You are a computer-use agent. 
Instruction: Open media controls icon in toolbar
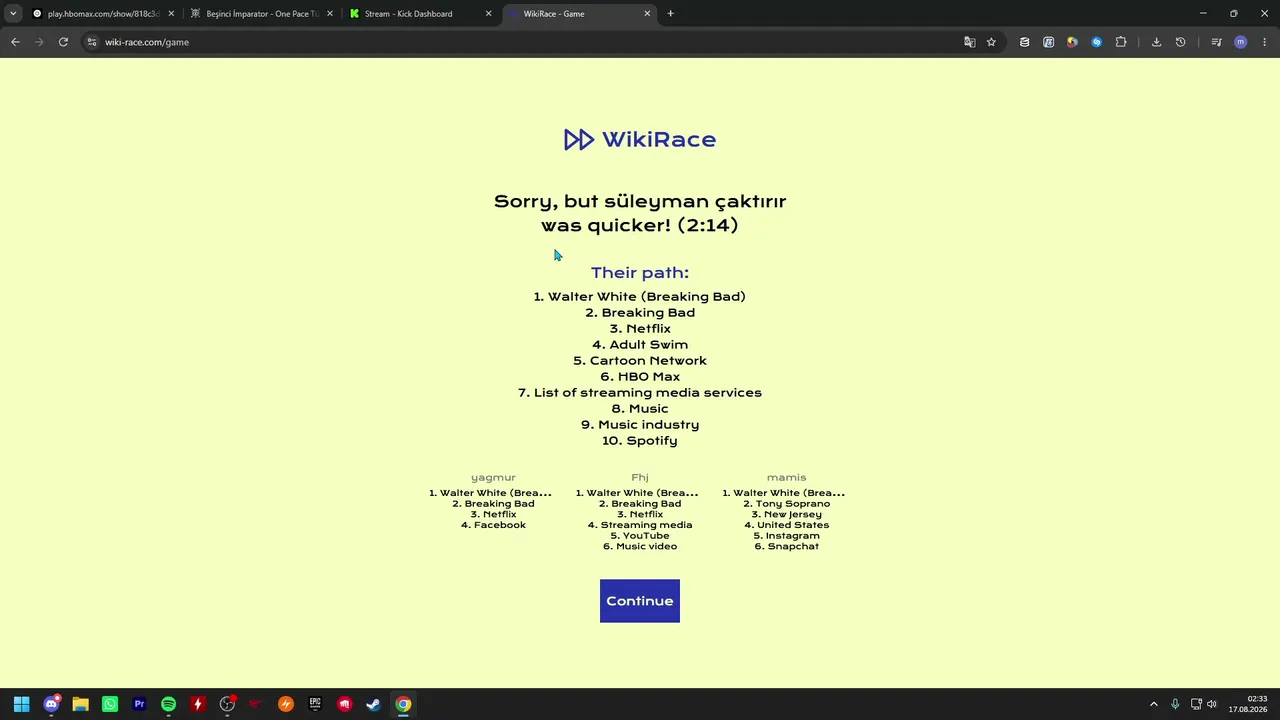click(x=1216, y=42)
